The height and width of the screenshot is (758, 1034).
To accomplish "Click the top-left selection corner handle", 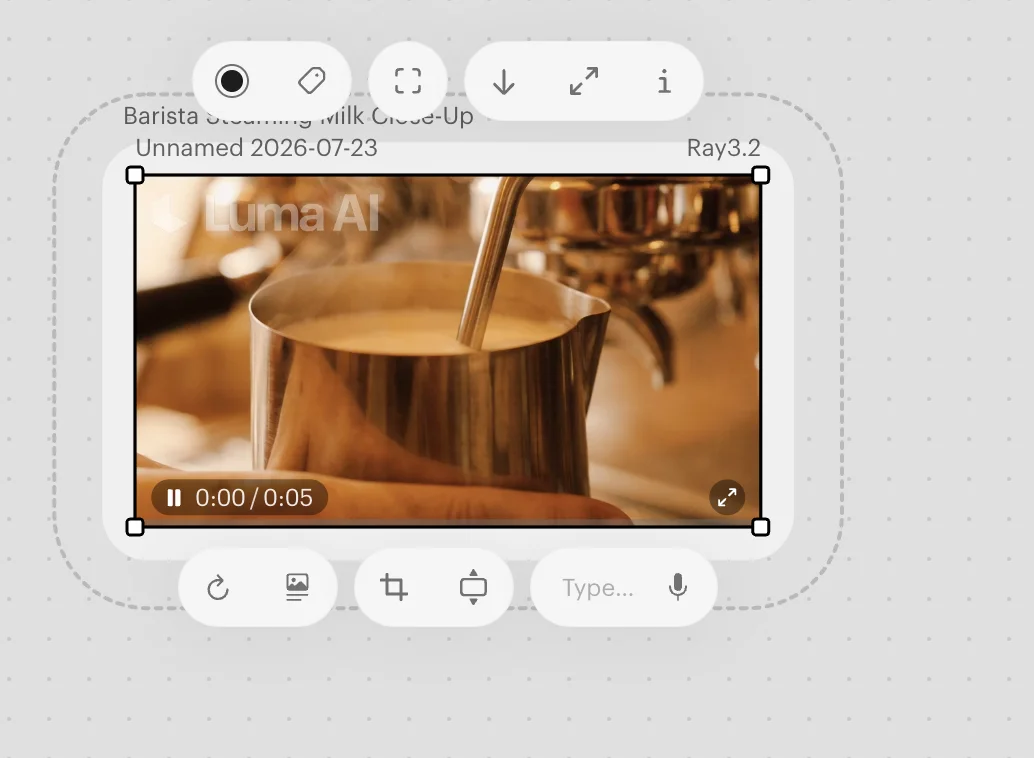I will tap(135, 175).
